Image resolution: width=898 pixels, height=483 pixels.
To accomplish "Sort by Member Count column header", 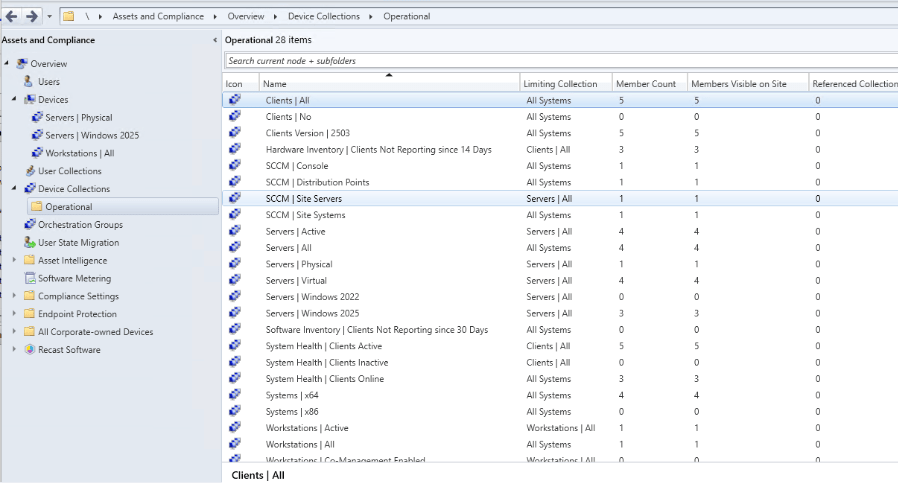I will point(645,84).
